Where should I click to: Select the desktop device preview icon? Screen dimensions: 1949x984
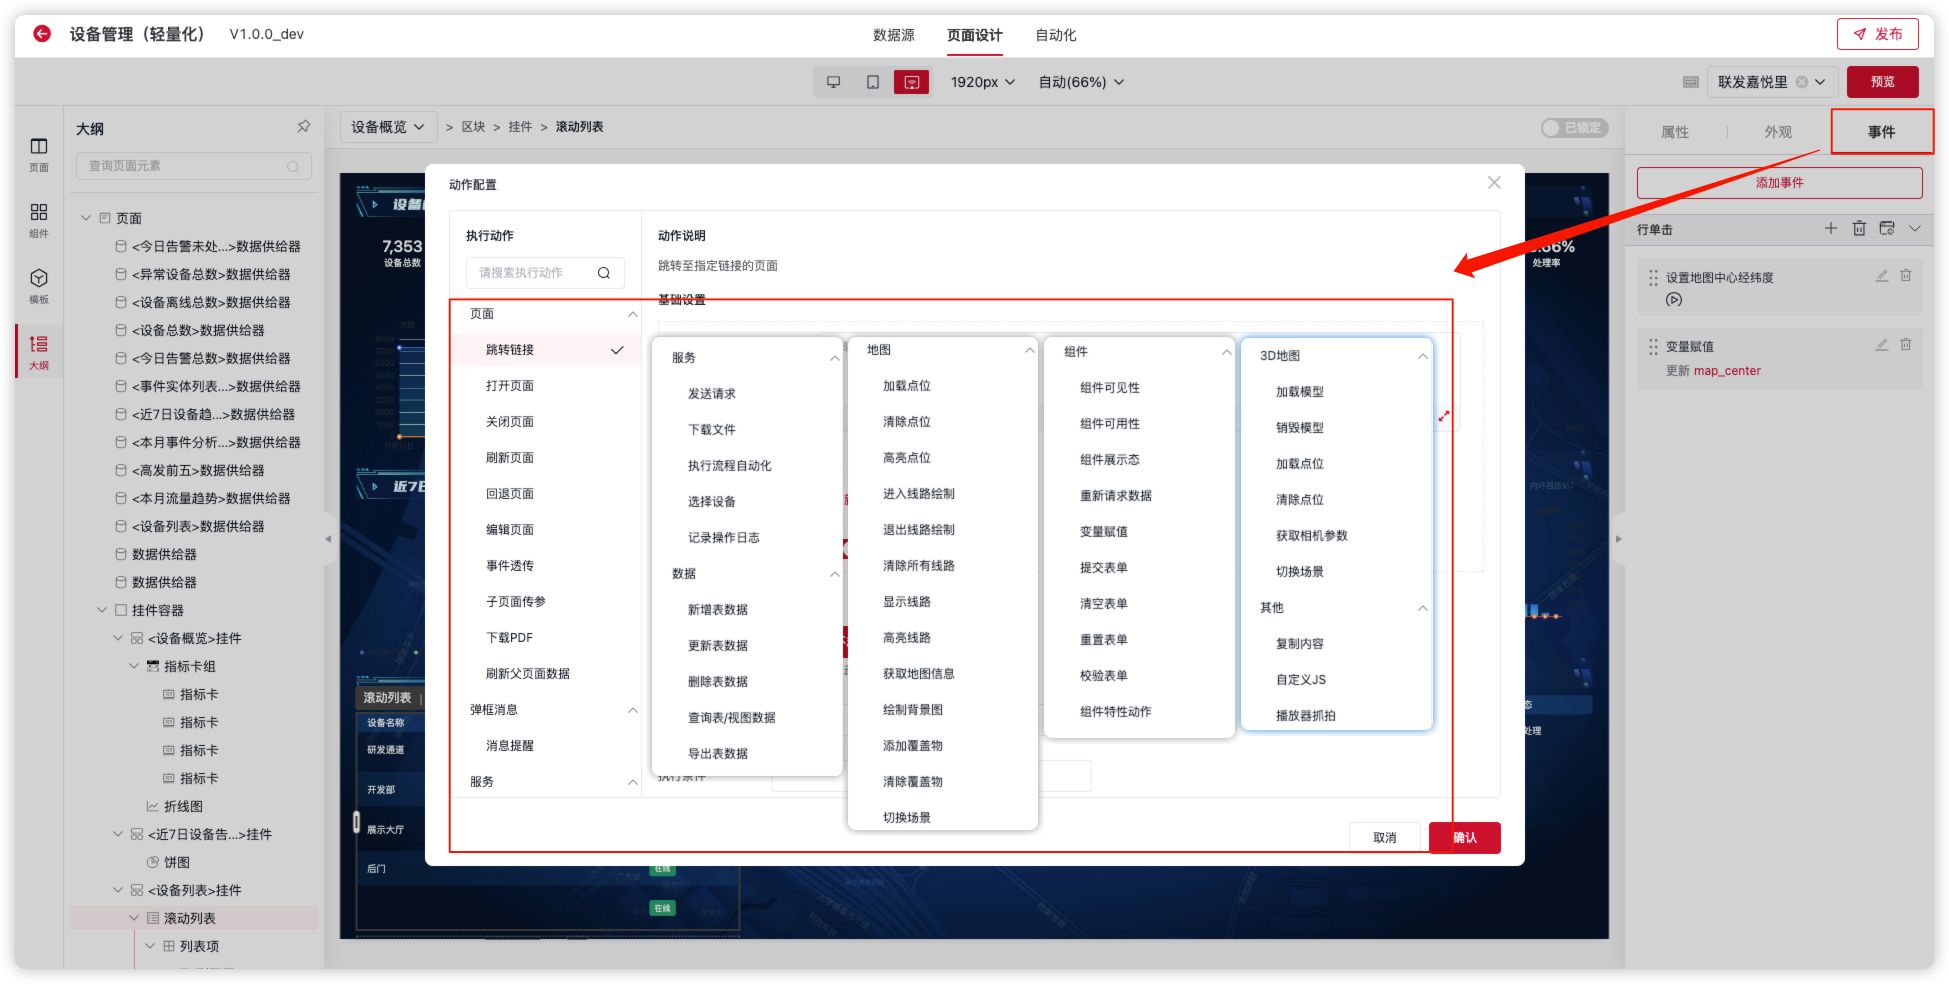(833, 82)
